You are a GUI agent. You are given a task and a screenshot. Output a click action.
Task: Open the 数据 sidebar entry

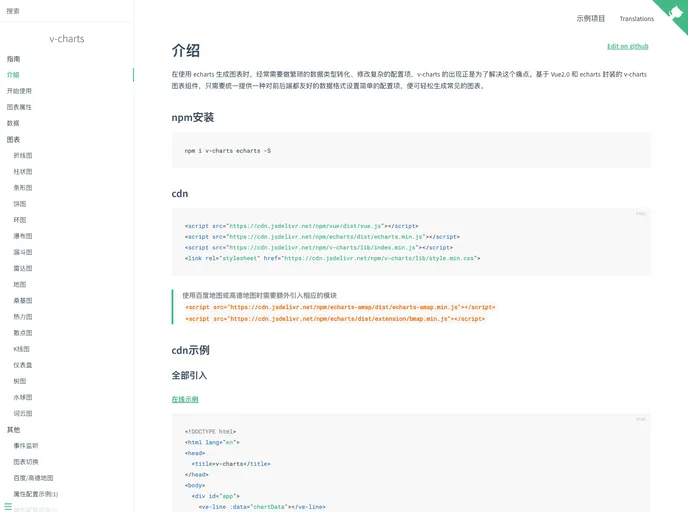(x=13, y=123)
